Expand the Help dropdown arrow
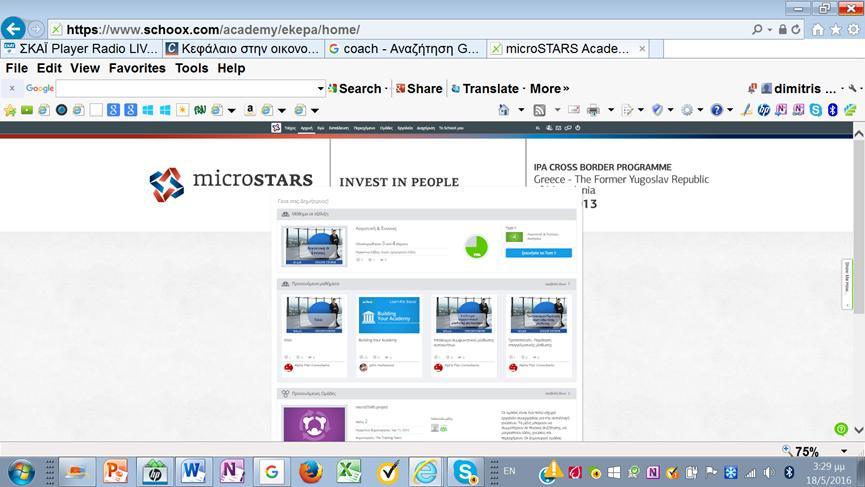The width and height of the screenshot is (865, 487). coord(730,110)
